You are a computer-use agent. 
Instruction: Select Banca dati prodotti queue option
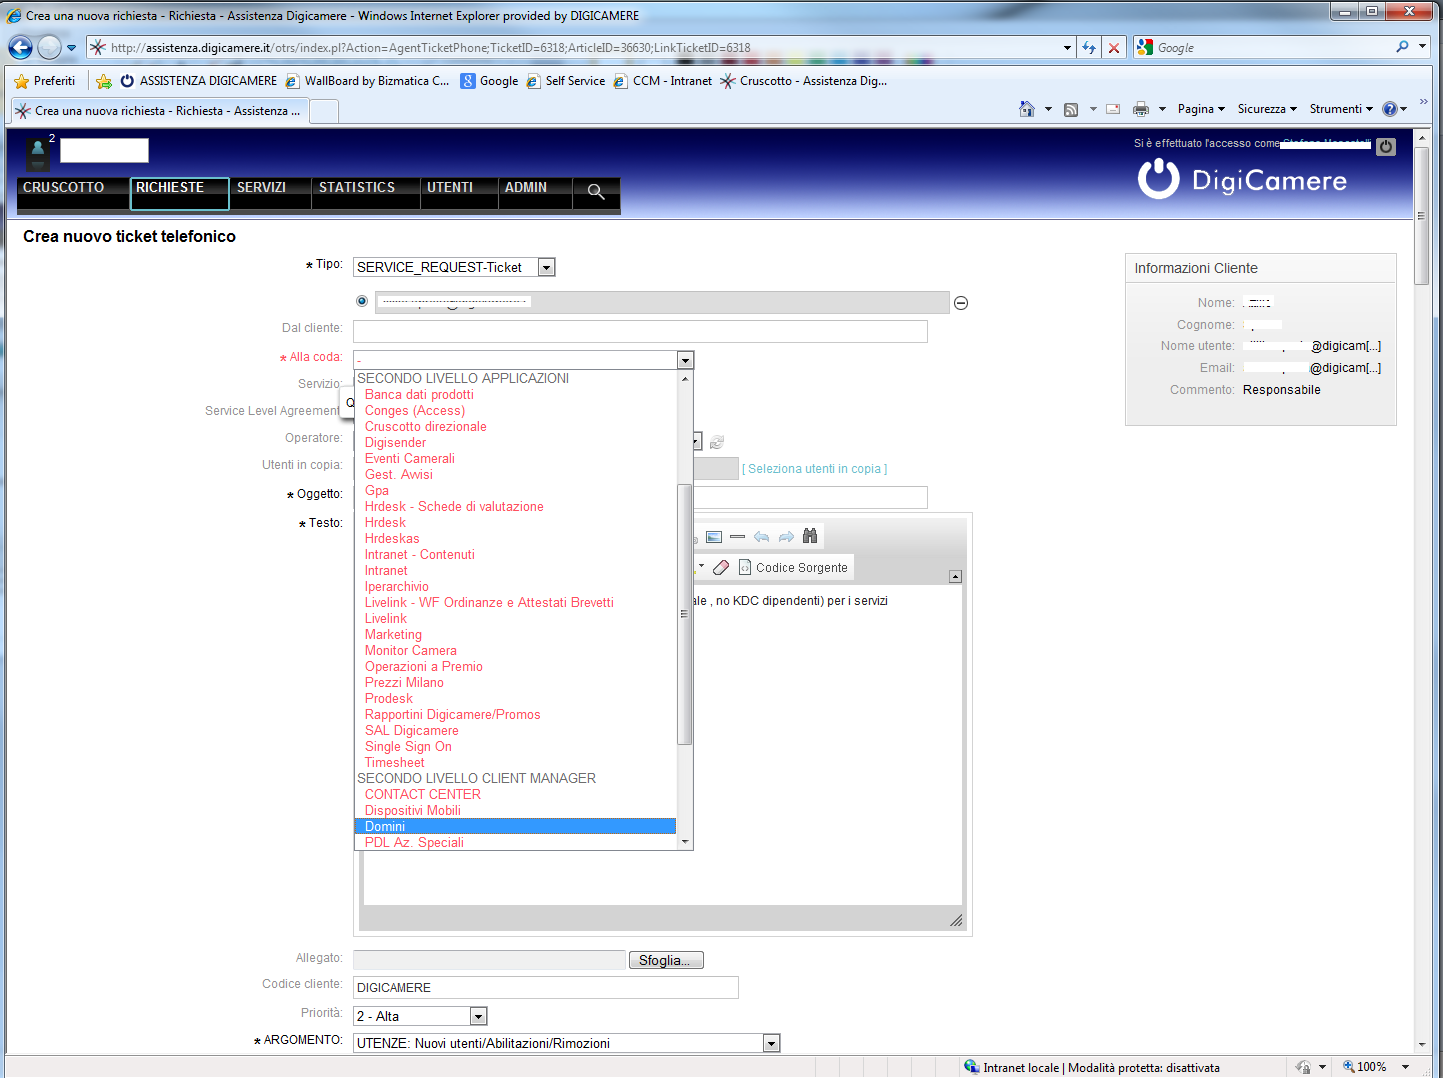[515, 394]
